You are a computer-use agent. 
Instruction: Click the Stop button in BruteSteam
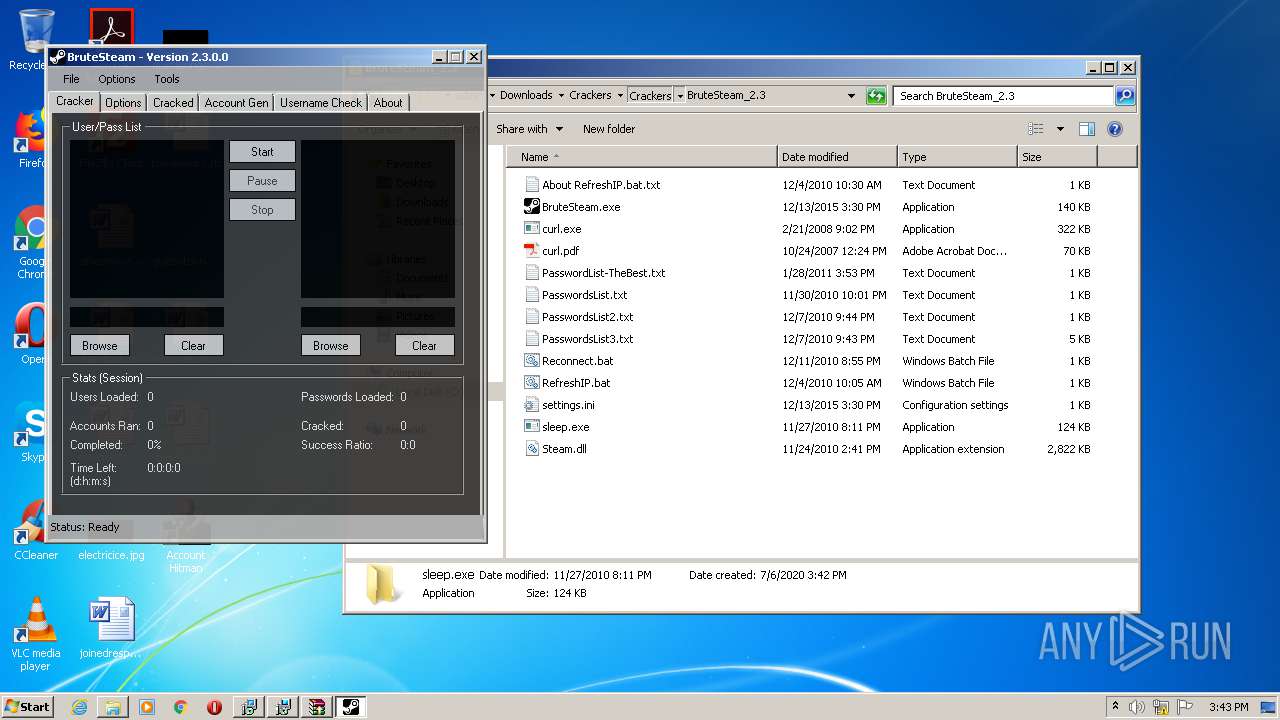pyautogui.click(x=262, y=210)
